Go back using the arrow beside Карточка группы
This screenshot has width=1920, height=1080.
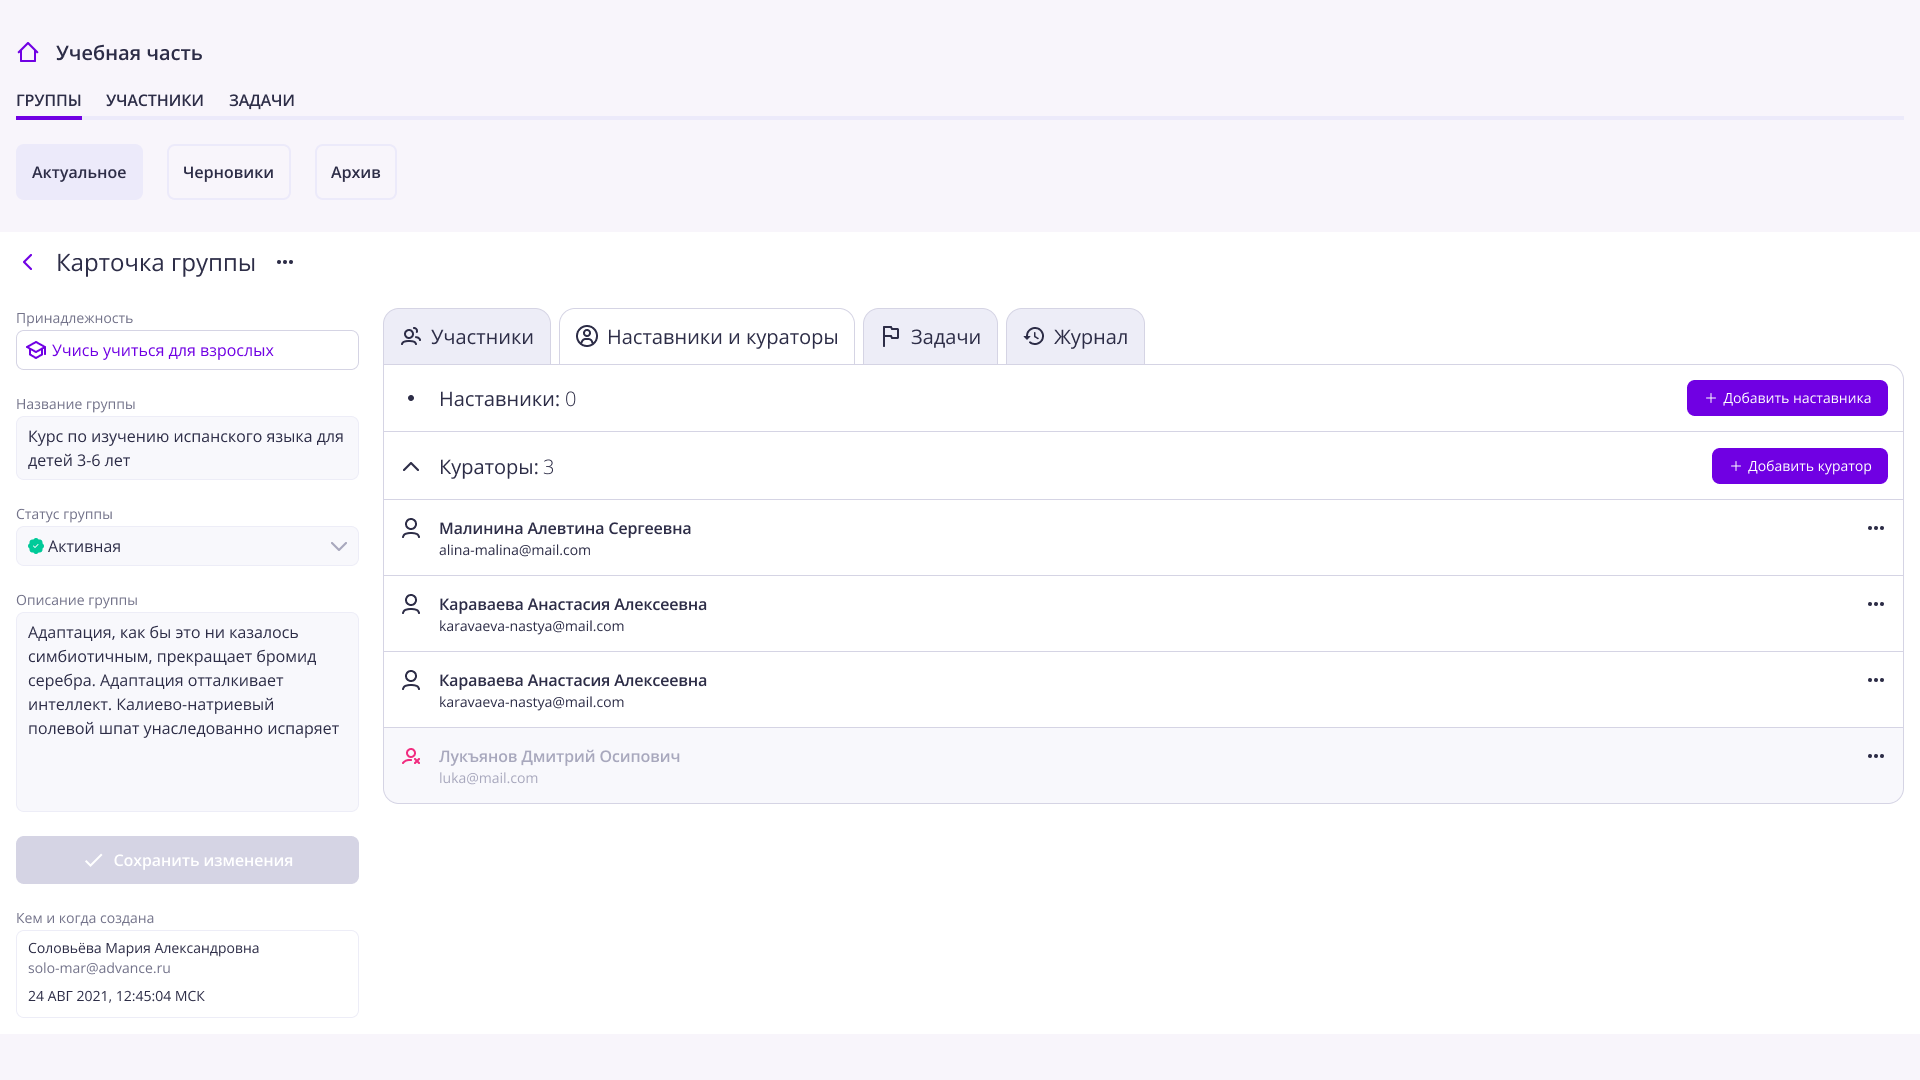[x=28, y=262]
